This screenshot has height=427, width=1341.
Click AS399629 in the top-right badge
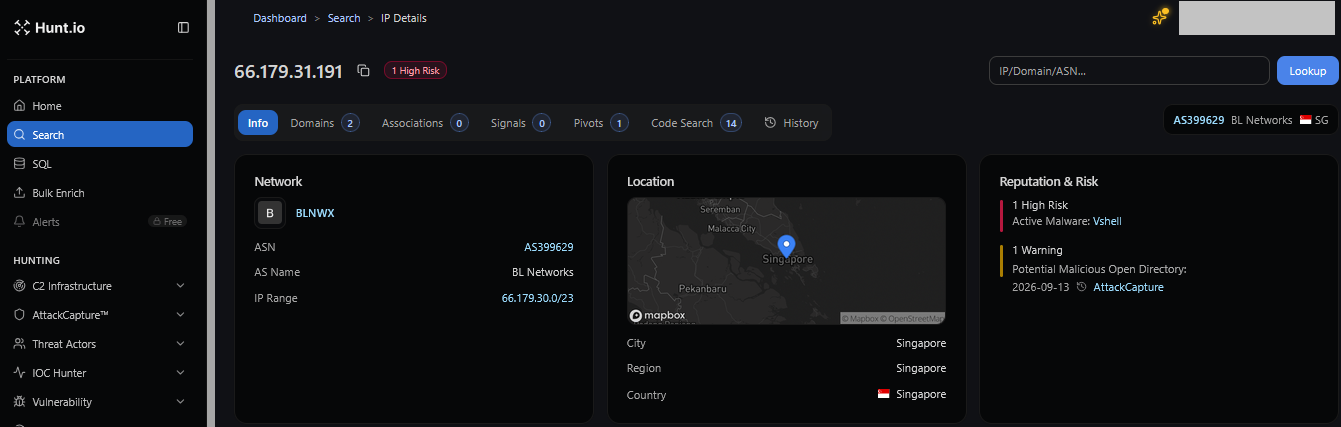pyautogui.click(x=1199, y=120)
